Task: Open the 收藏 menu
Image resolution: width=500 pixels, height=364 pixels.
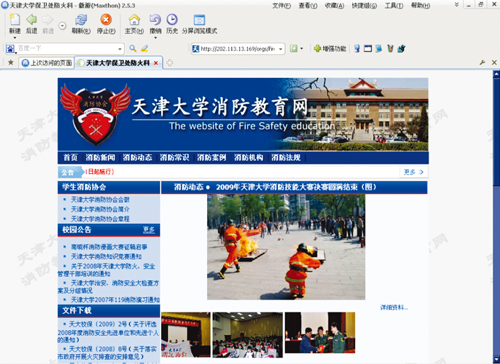Action: coord(334,5)
